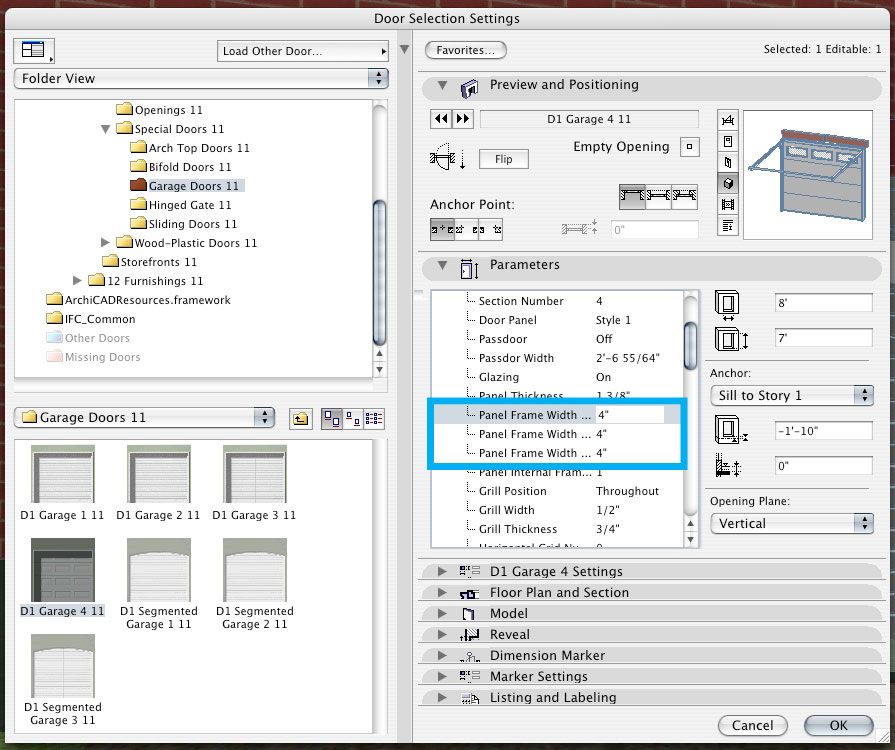895x750 pixels.
Task: Click the Flip button
Action: tap(503, 159)
